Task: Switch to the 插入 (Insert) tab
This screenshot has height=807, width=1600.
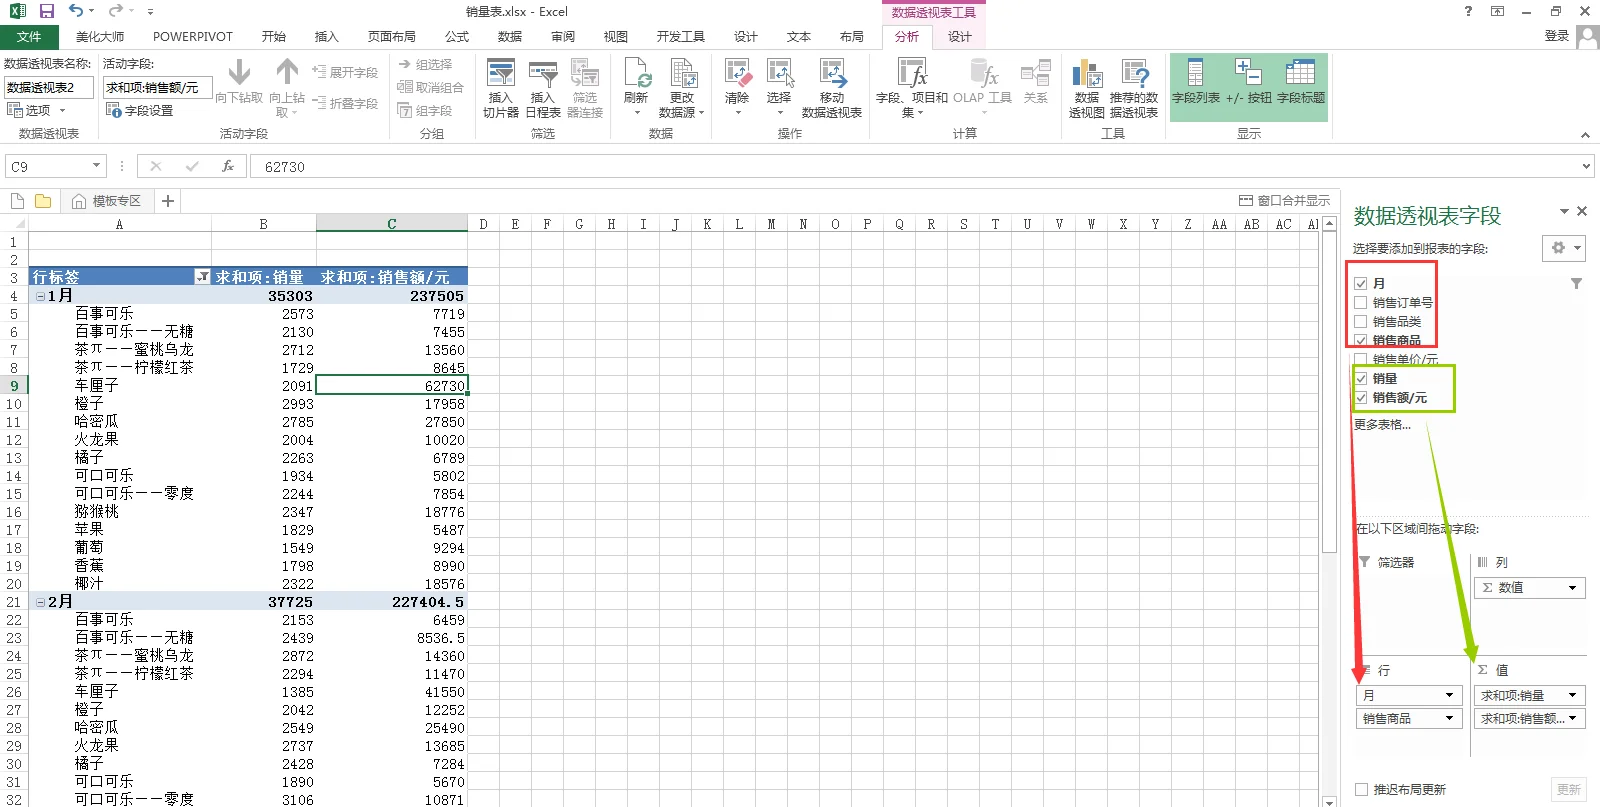Action: point(327,37)
